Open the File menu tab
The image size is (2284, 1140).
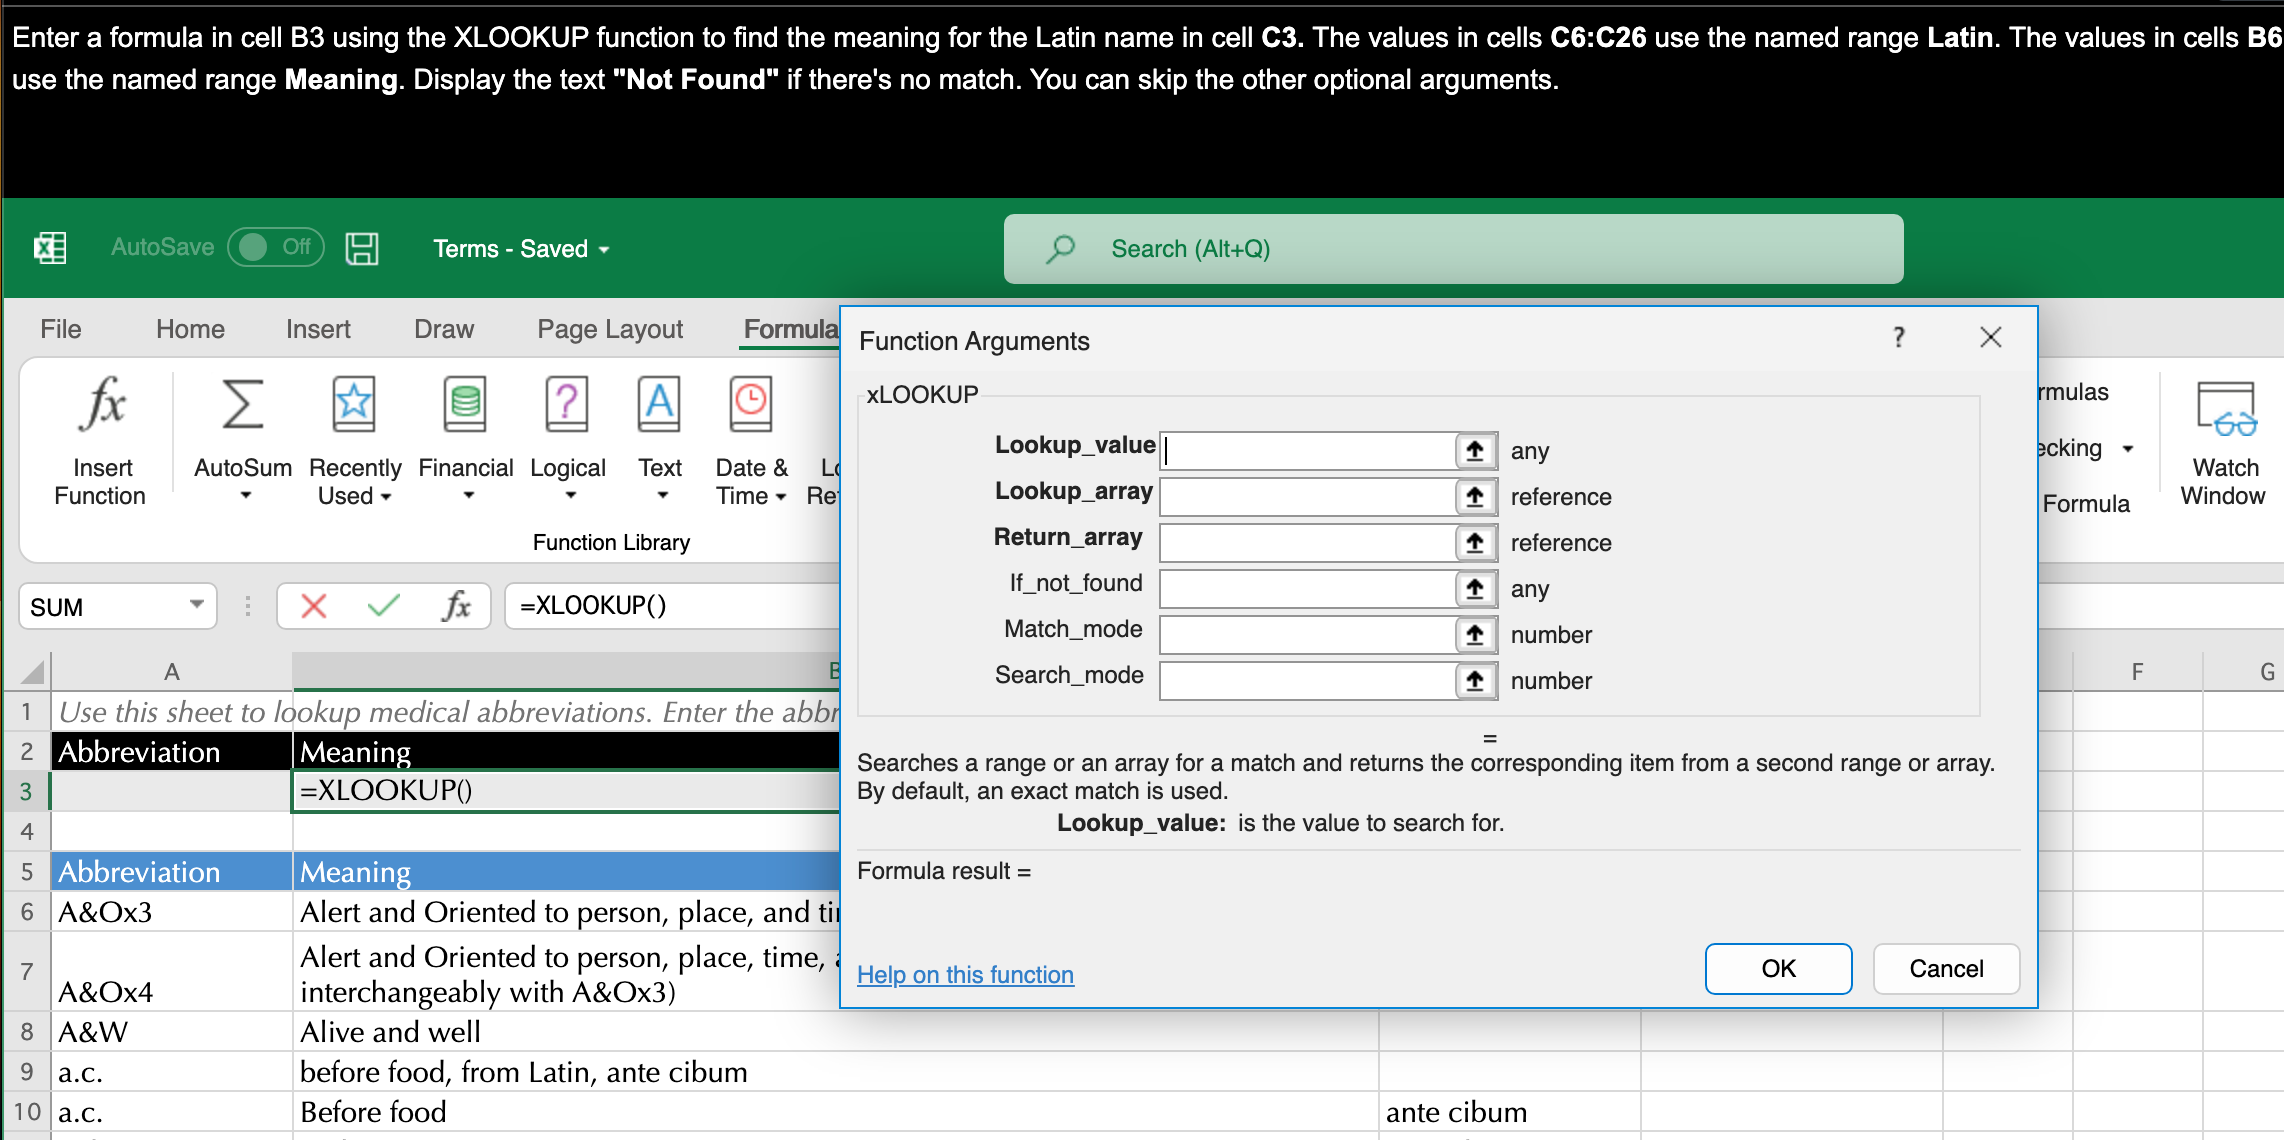(x=61, y=329)
